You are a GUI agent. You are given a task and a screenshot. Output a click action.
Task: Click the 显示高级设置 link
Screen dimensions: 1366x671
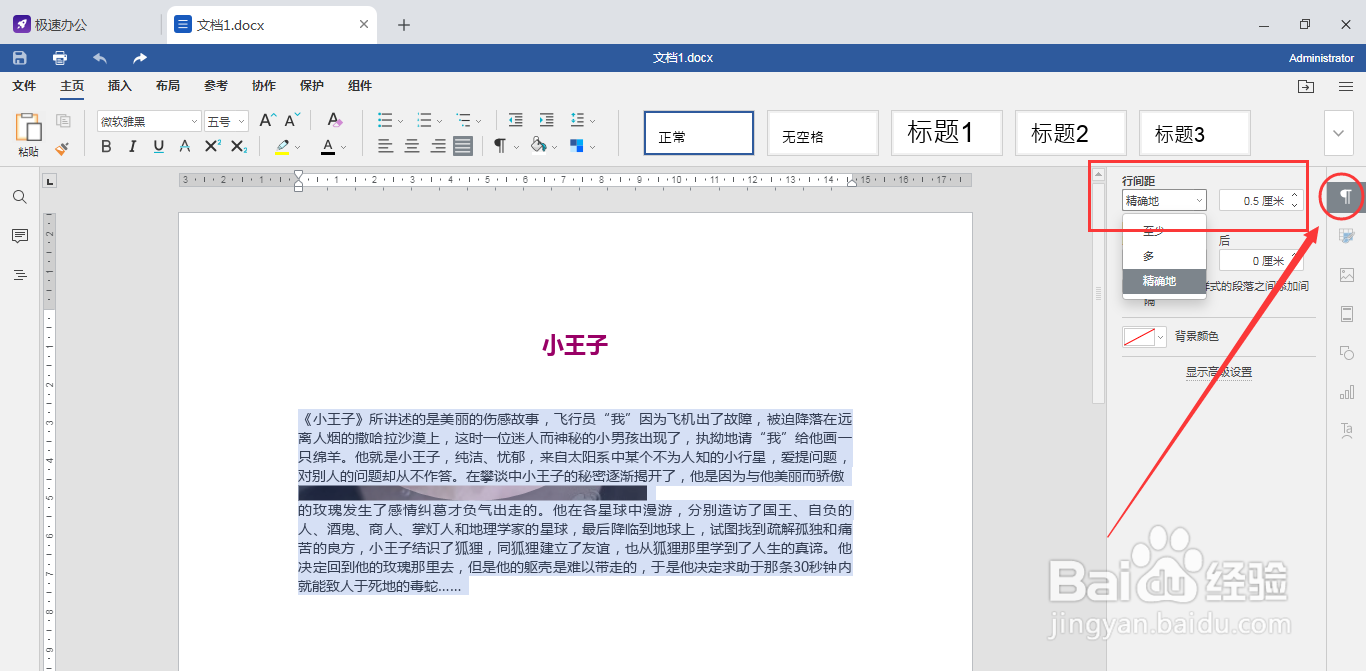[x=1220, y=370]
